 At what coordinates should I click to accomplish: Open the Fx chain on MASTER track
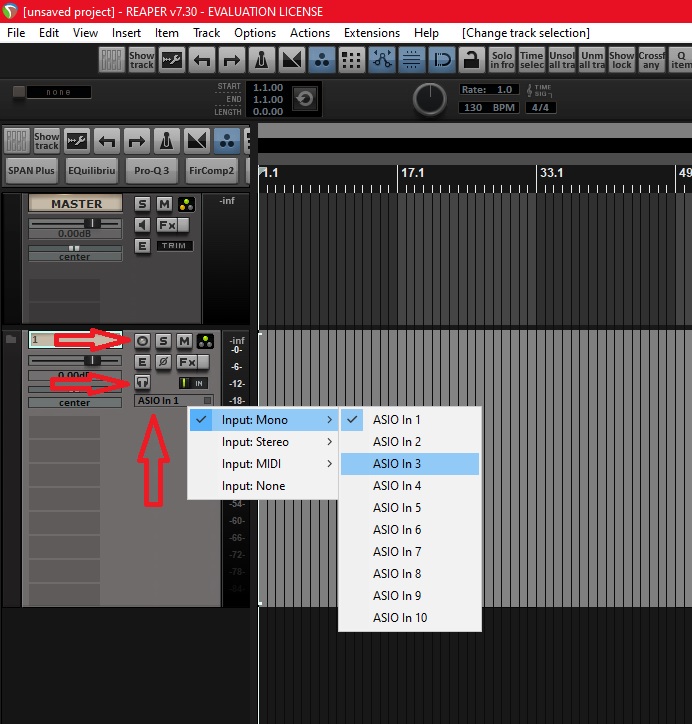pos(167,225)
